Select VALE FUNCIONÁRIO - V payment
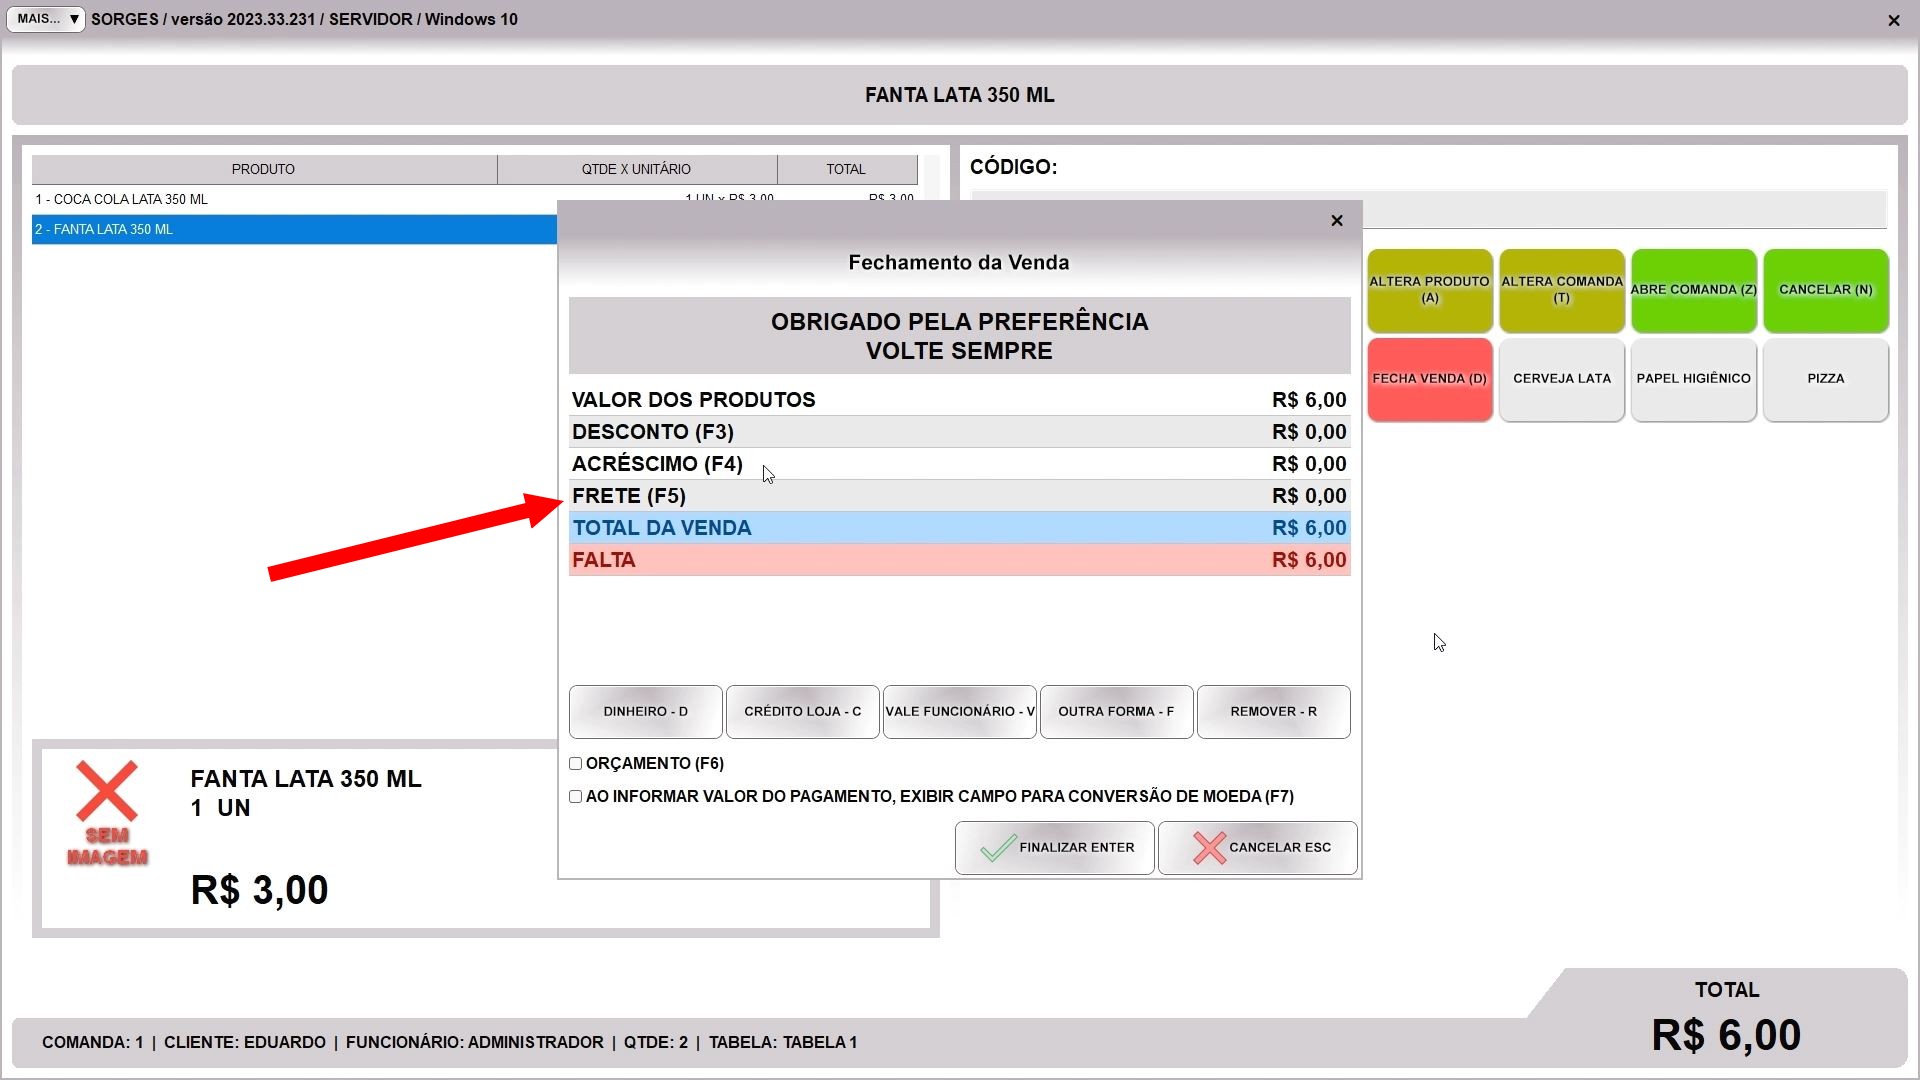The width and height of the screenshot is (1920, 1080). coord(960,712)
